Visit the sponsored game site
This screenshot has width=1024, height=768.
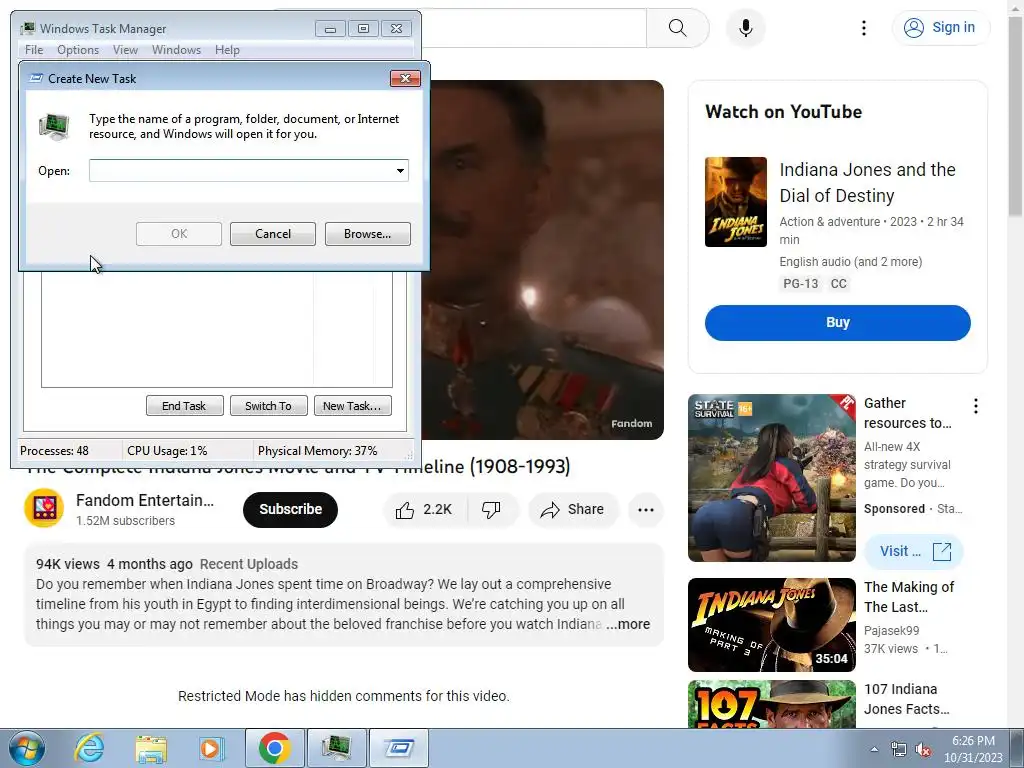(914, 551)
